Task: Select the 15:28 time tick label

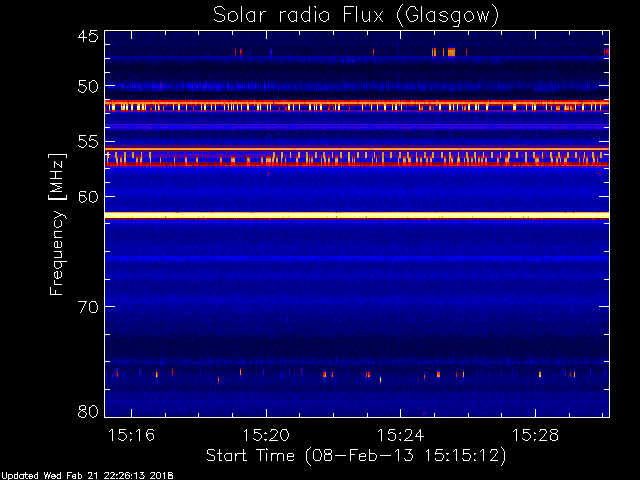Action: (x=535, y=435)
